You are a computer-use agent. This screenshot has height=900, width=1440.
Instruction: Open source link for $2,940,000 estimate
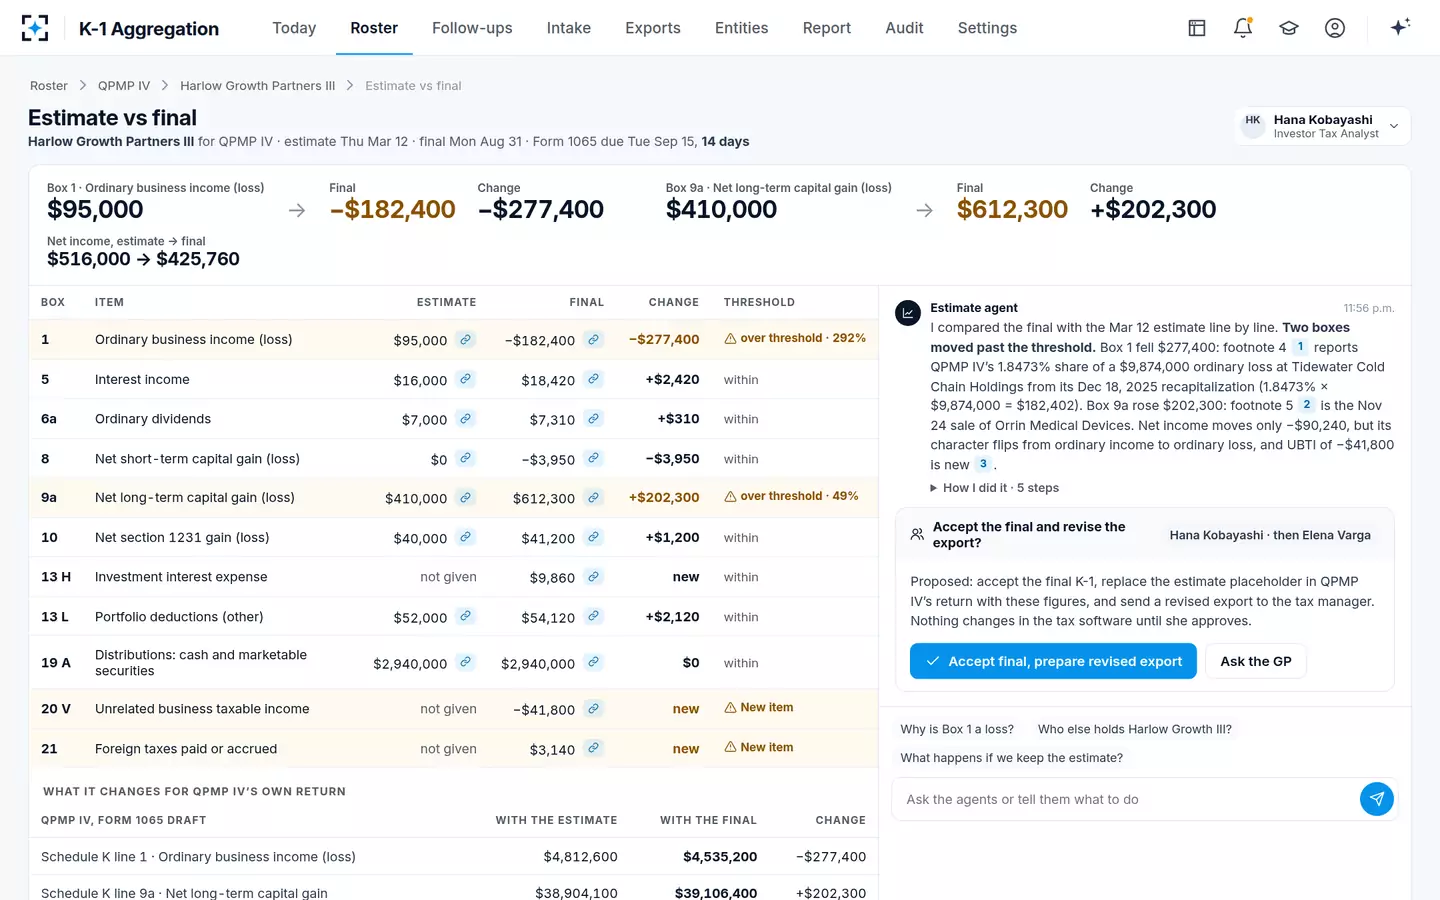(x=466, y=662)
